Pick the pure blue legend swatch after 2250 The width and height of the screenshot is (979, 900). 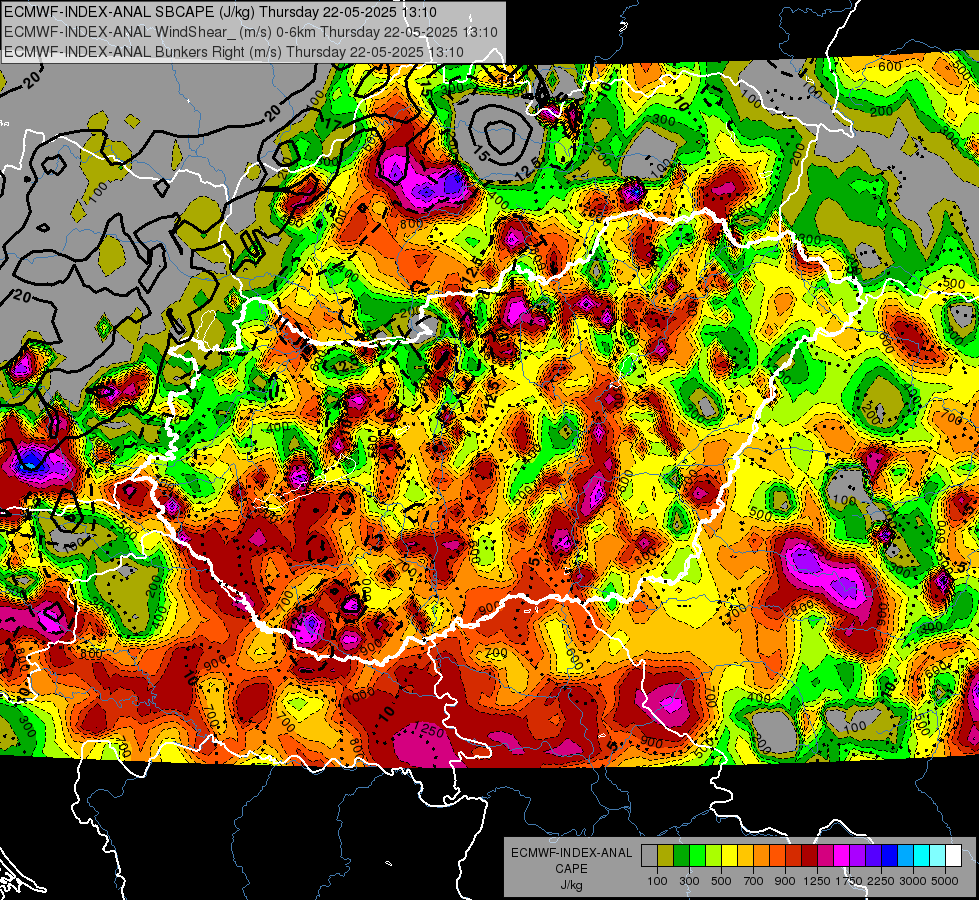[890, 855]
